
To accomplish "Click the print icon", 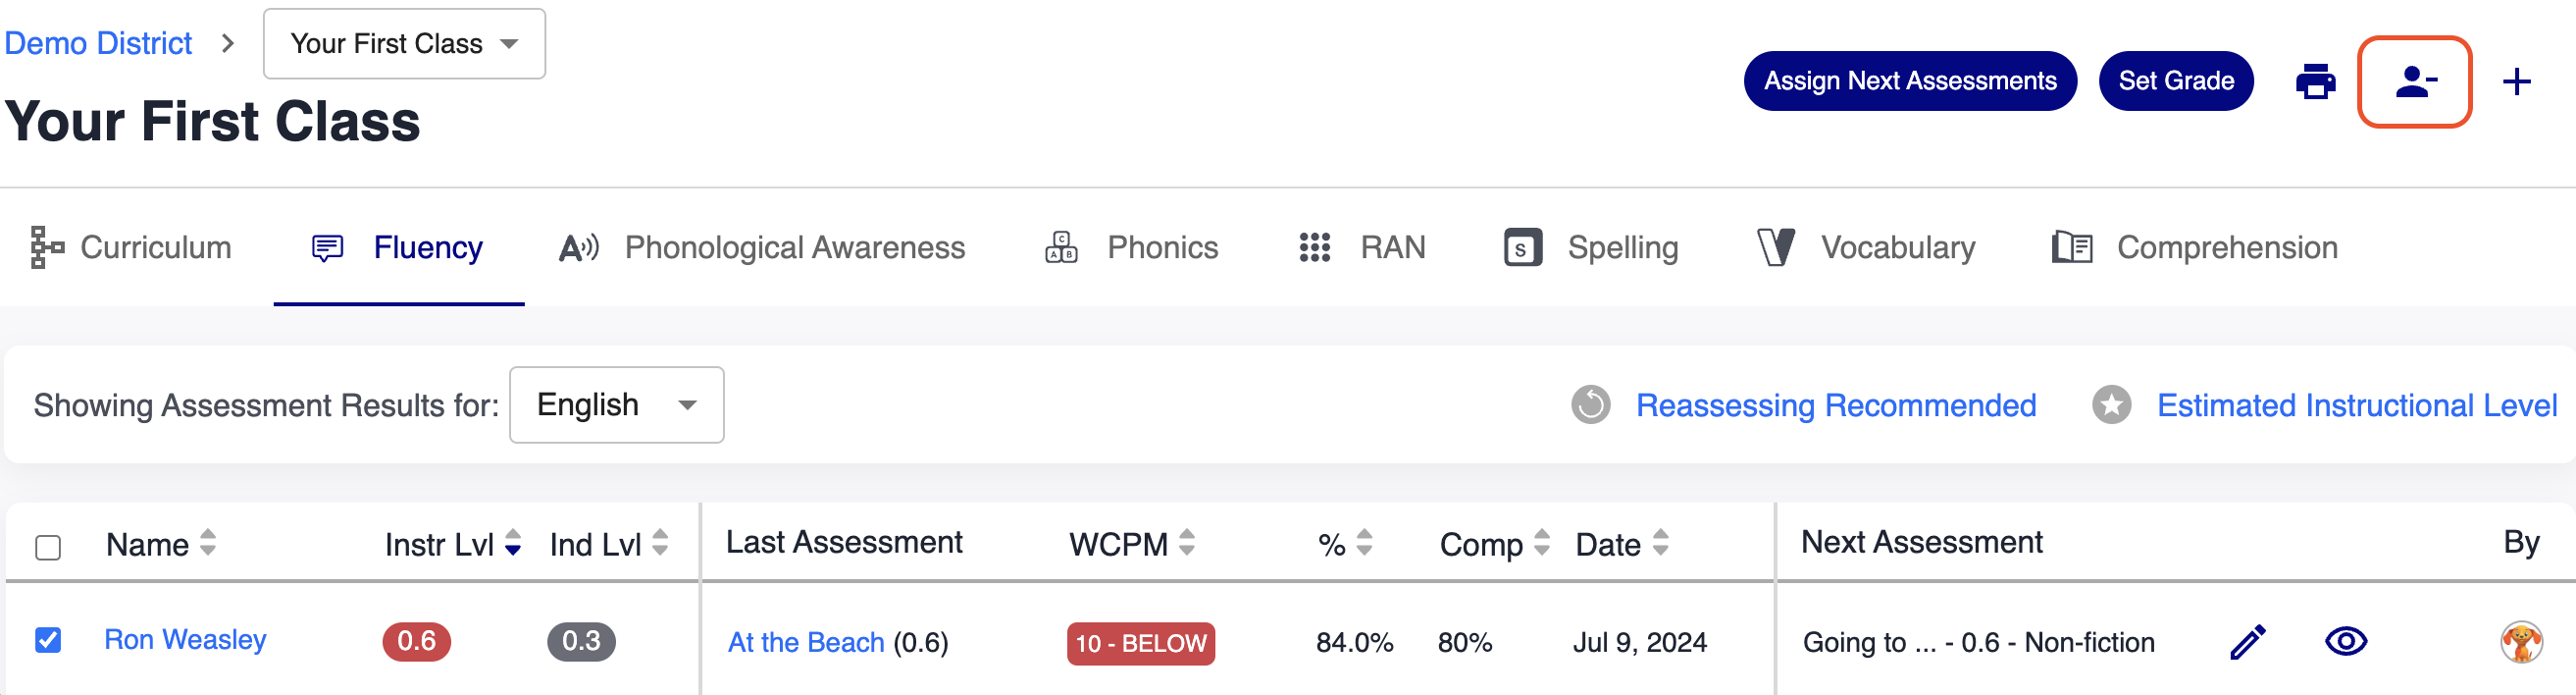I will click(x=2314, y=82).
